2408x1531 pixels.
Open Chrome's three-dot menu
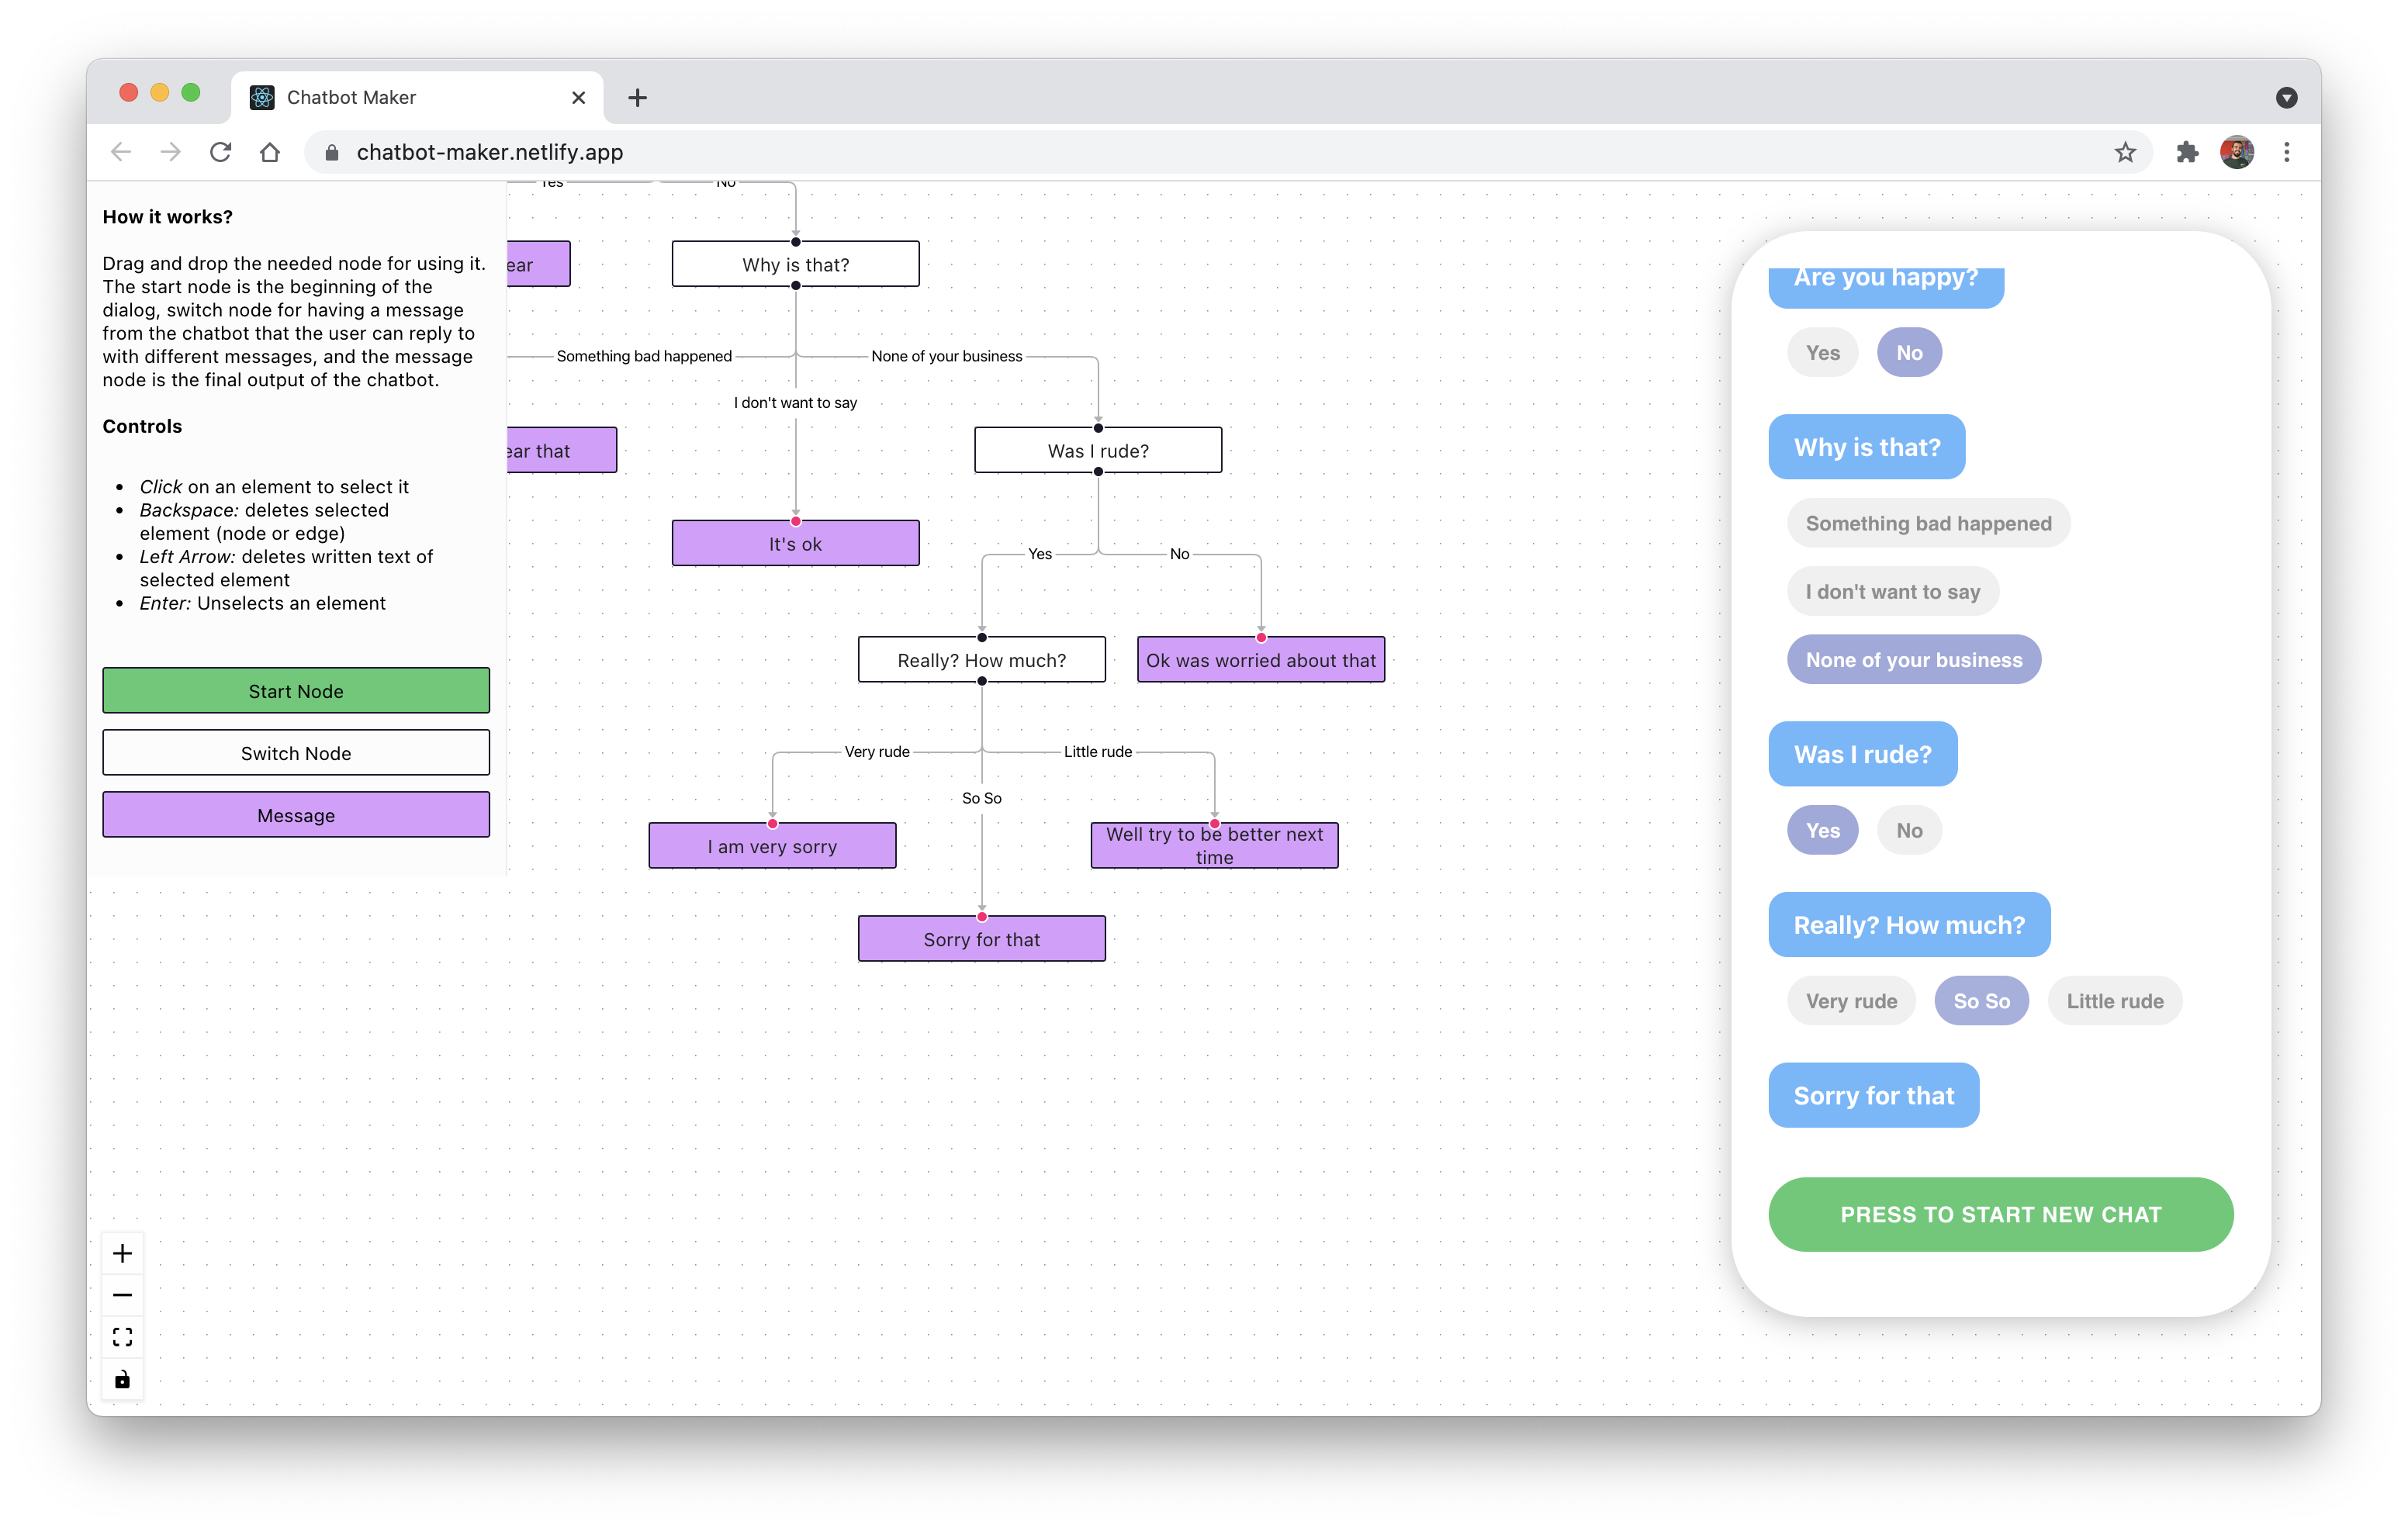[2286, 152]
